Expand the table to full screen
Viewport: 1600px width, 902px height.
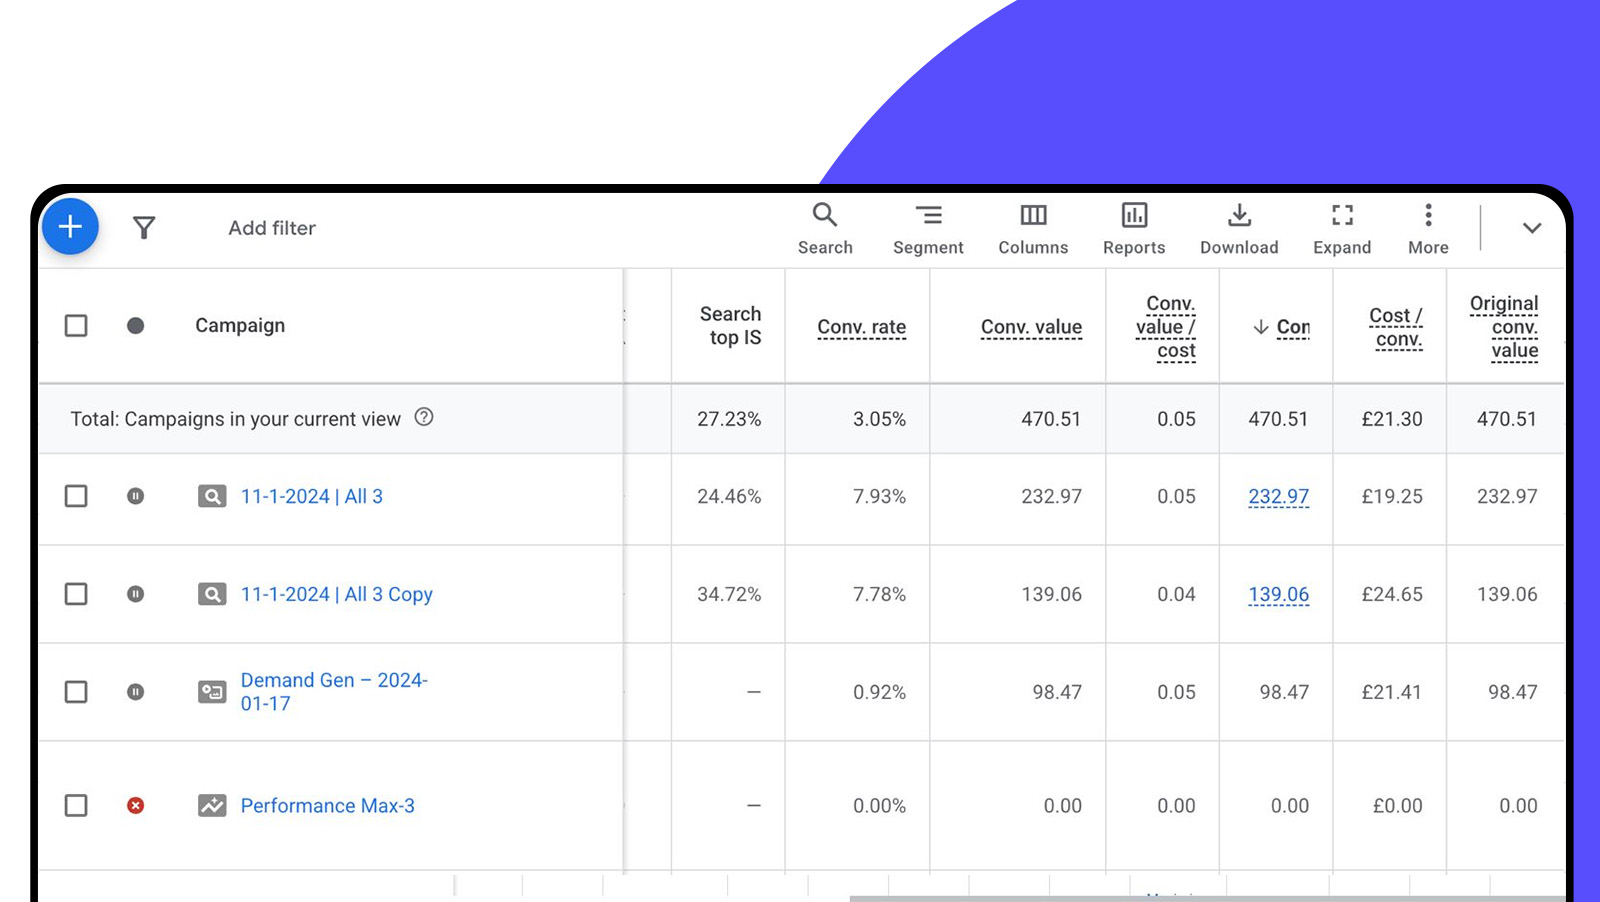click(1342, 229)
